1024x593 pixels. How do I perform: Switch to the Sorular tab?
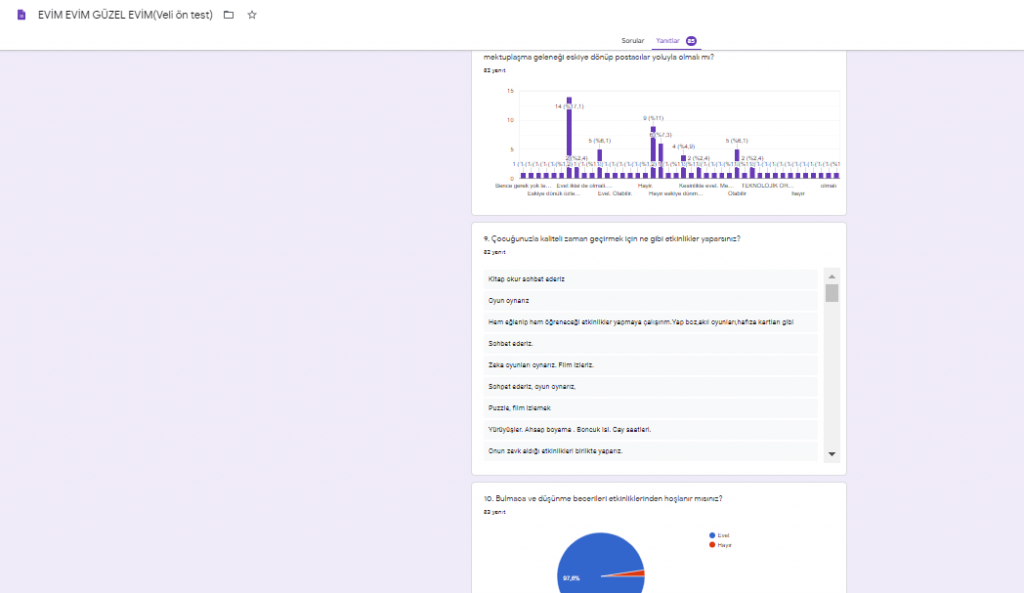(x=632, y=41)
